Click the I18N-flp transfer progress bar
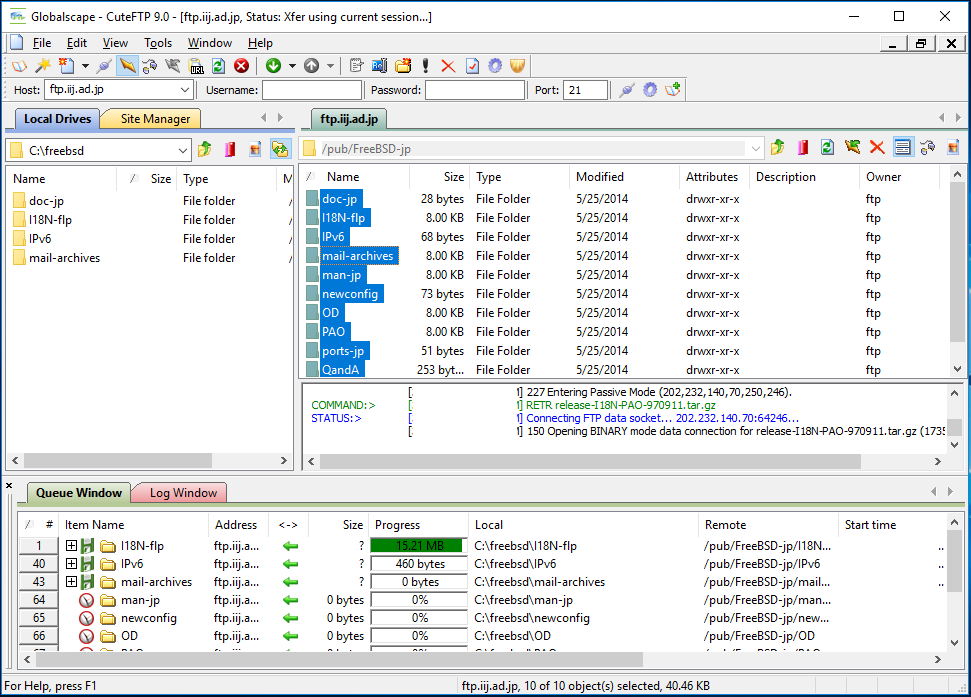 click(417, 545)
